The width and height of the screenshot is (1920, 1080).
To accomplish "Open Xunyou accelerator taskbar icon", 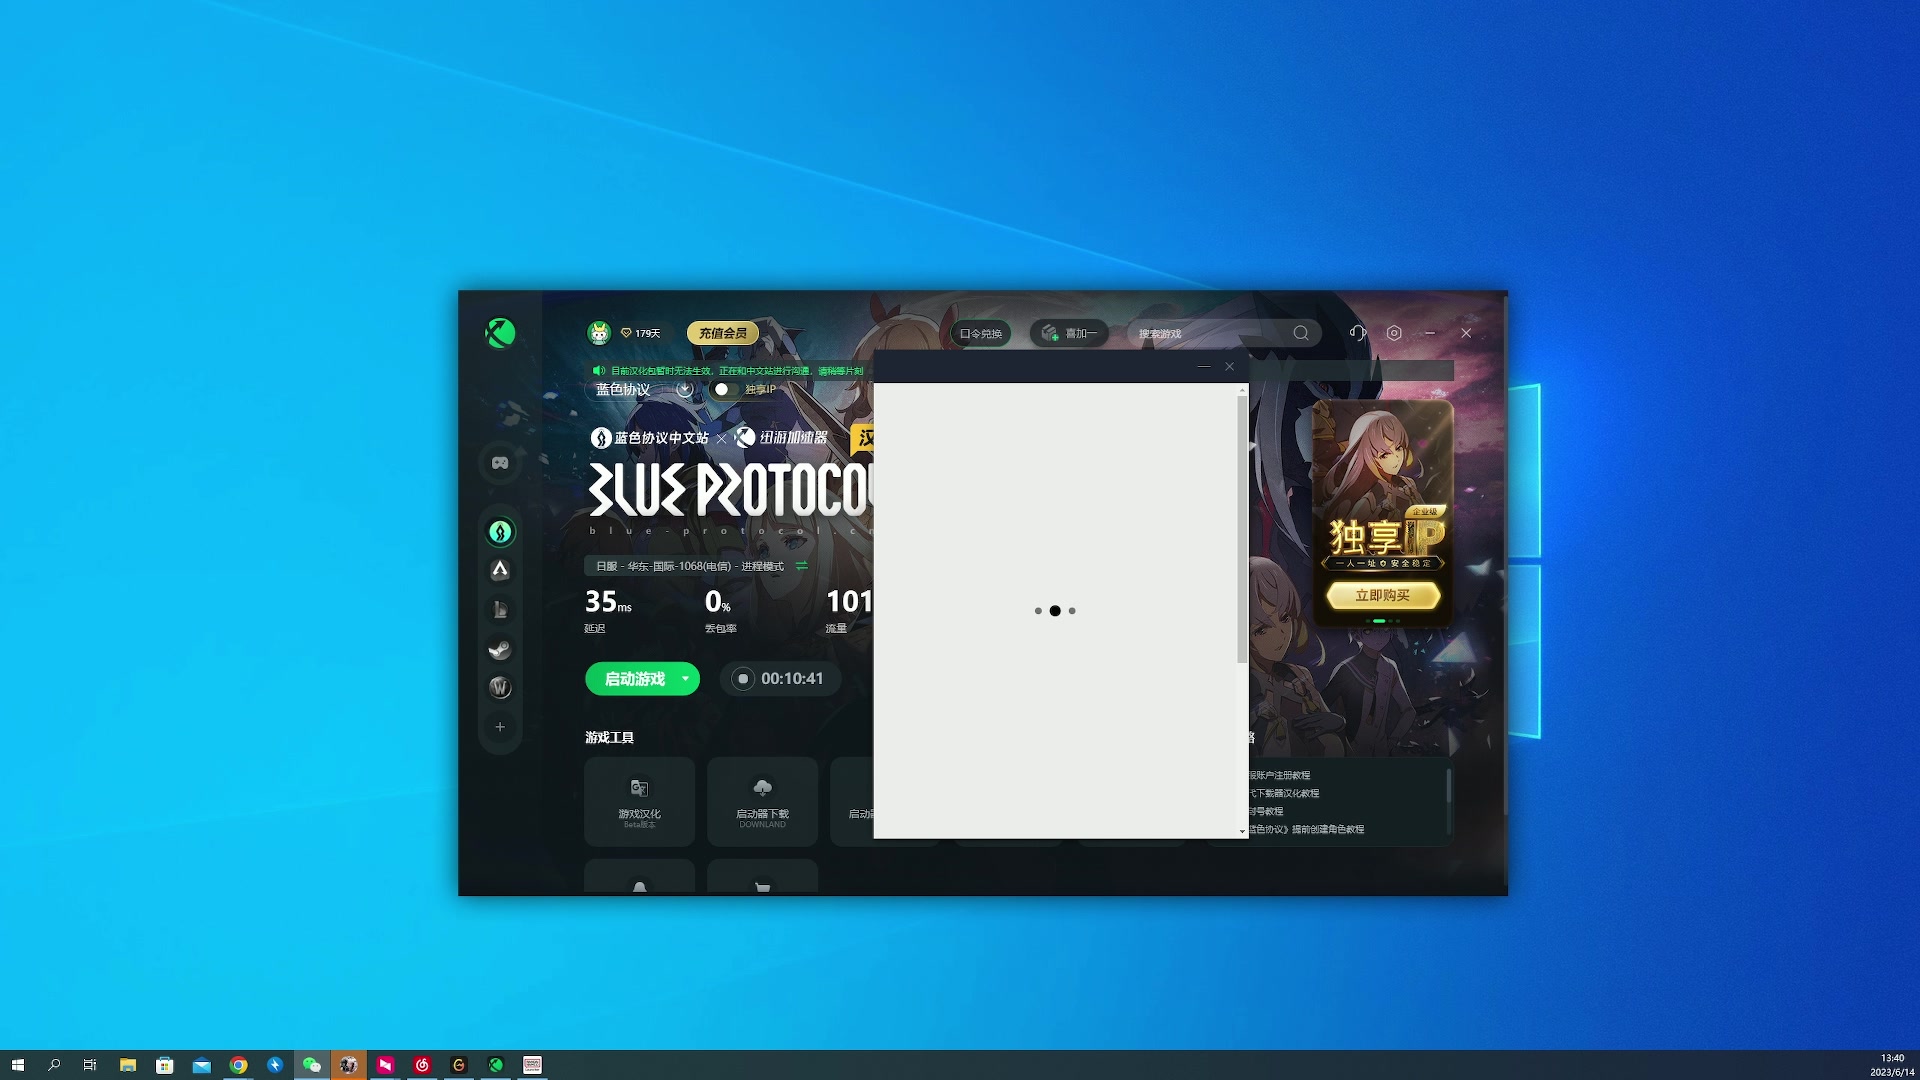I will 496,1065.
